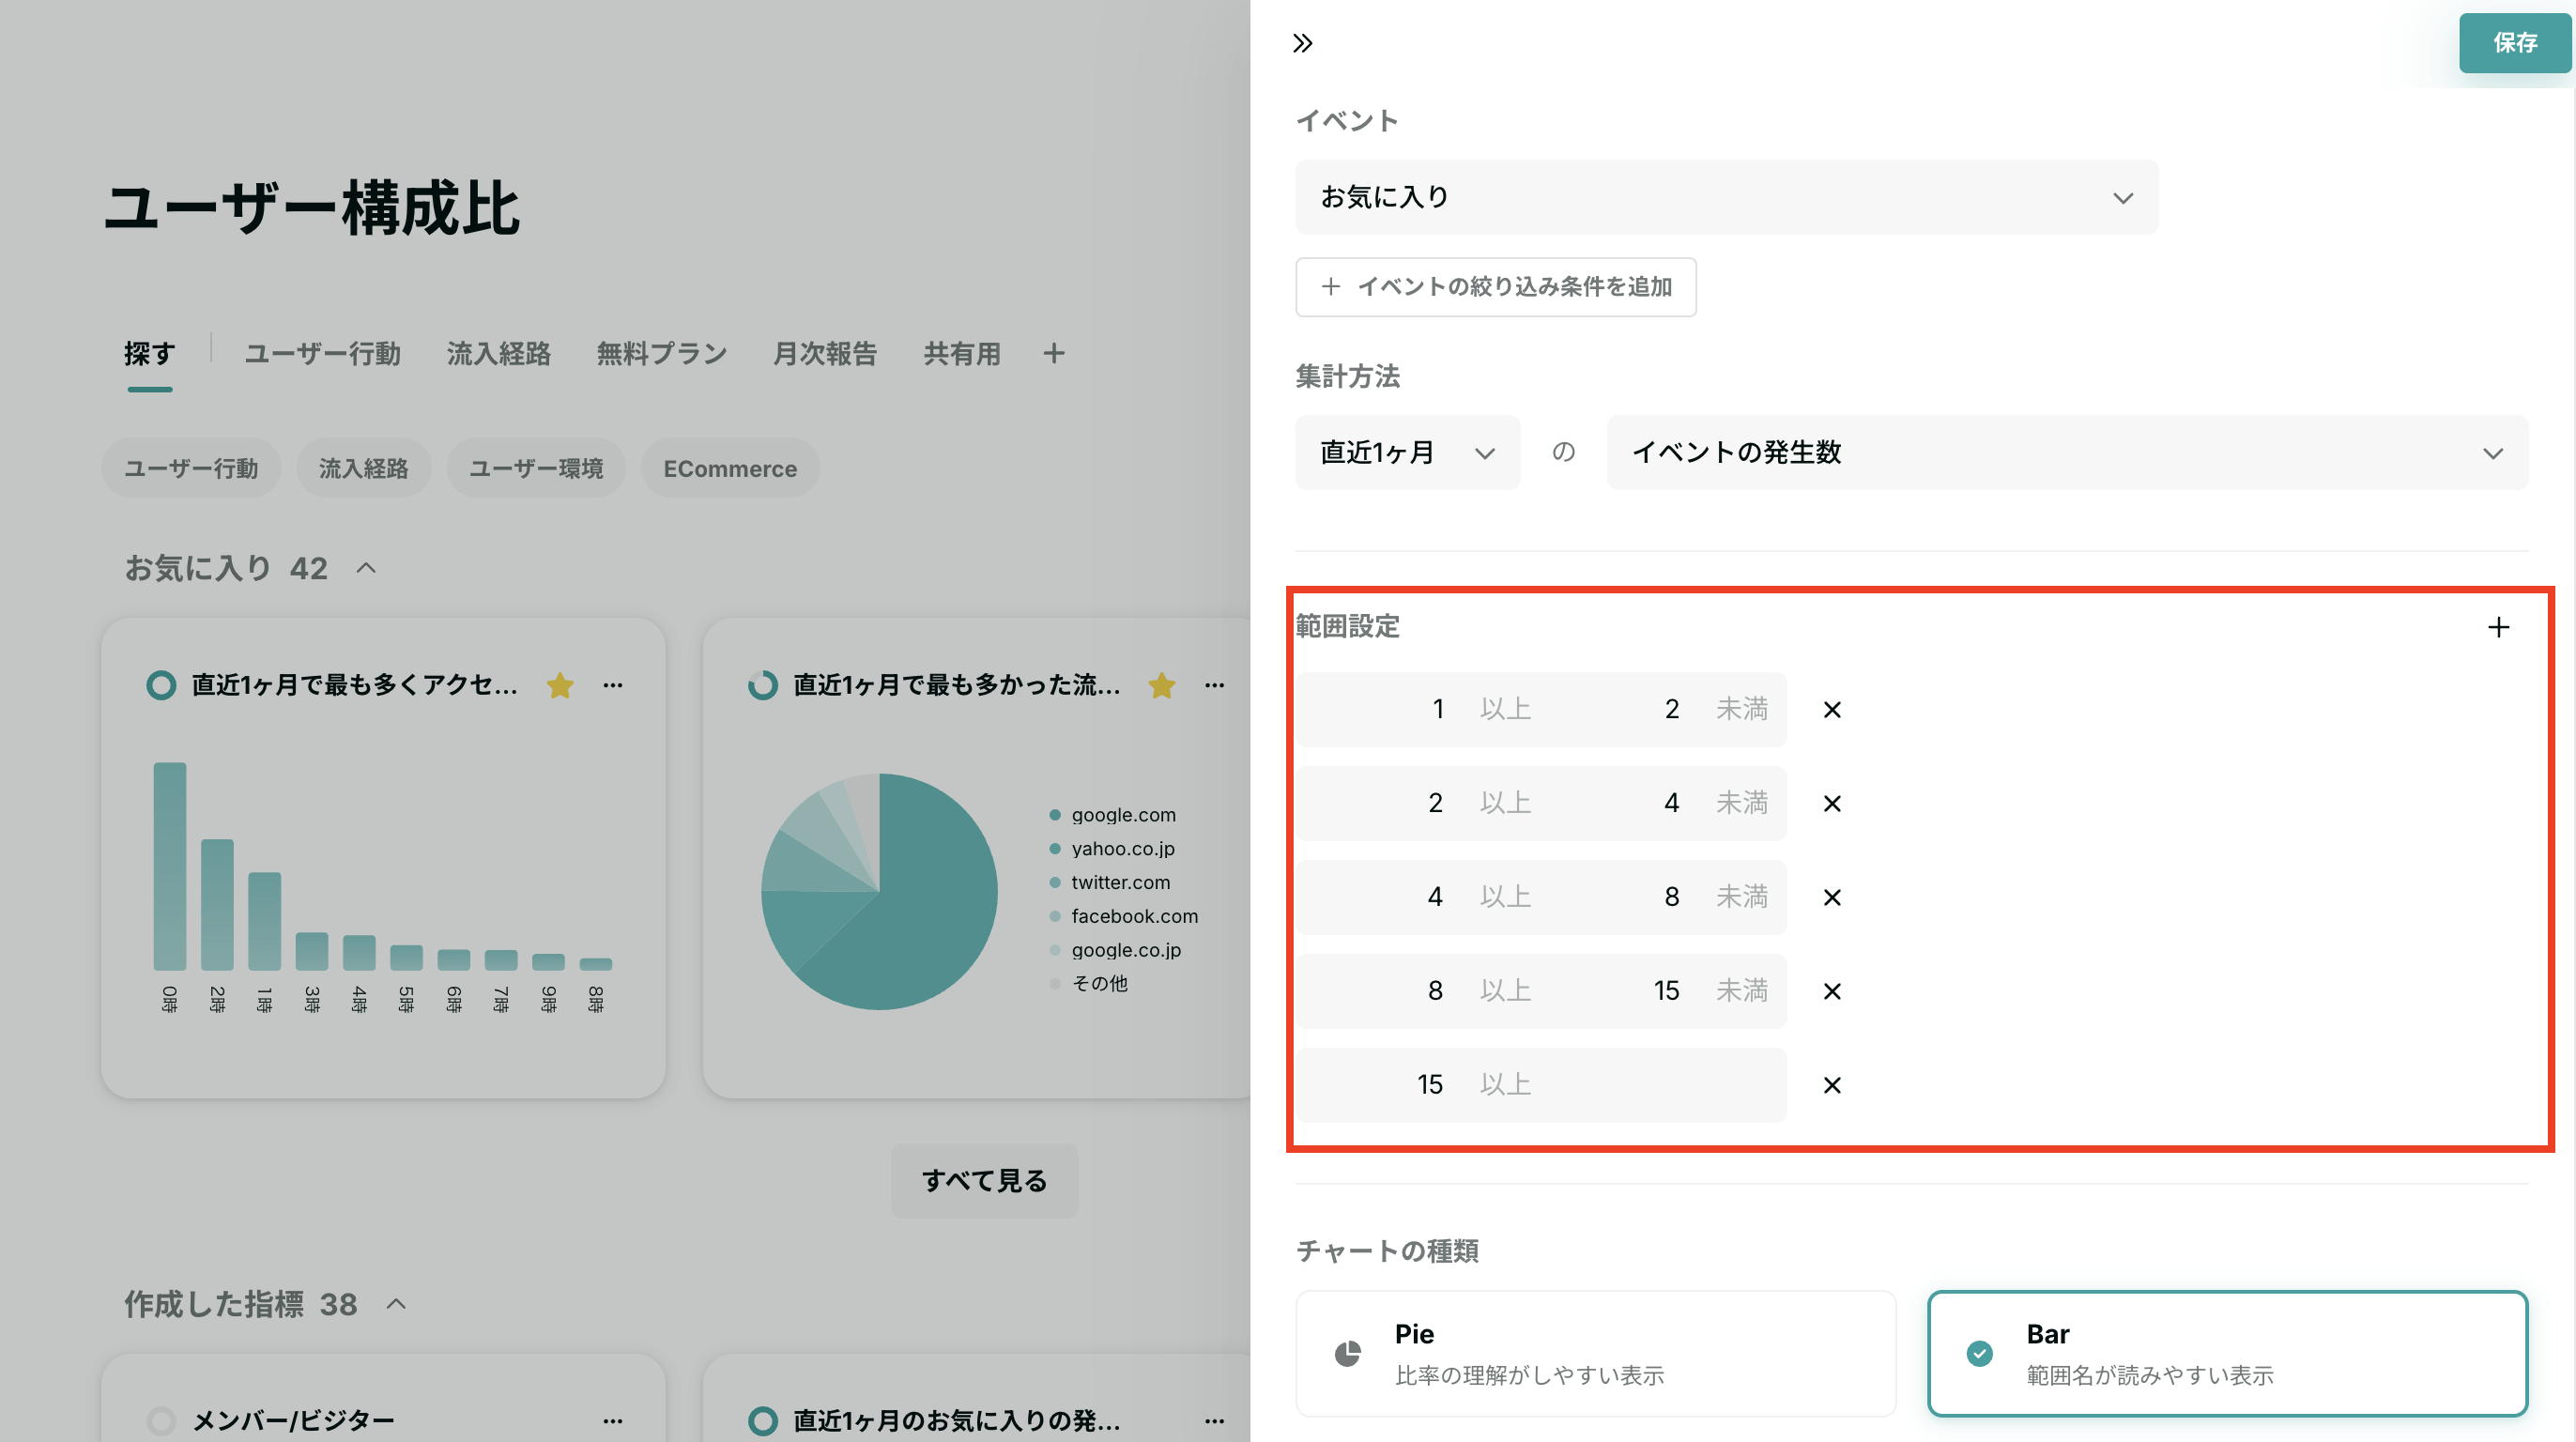Remove the 1以上 2未満 range row
Screen dimensions: 2576x1442
(1832, 710)
